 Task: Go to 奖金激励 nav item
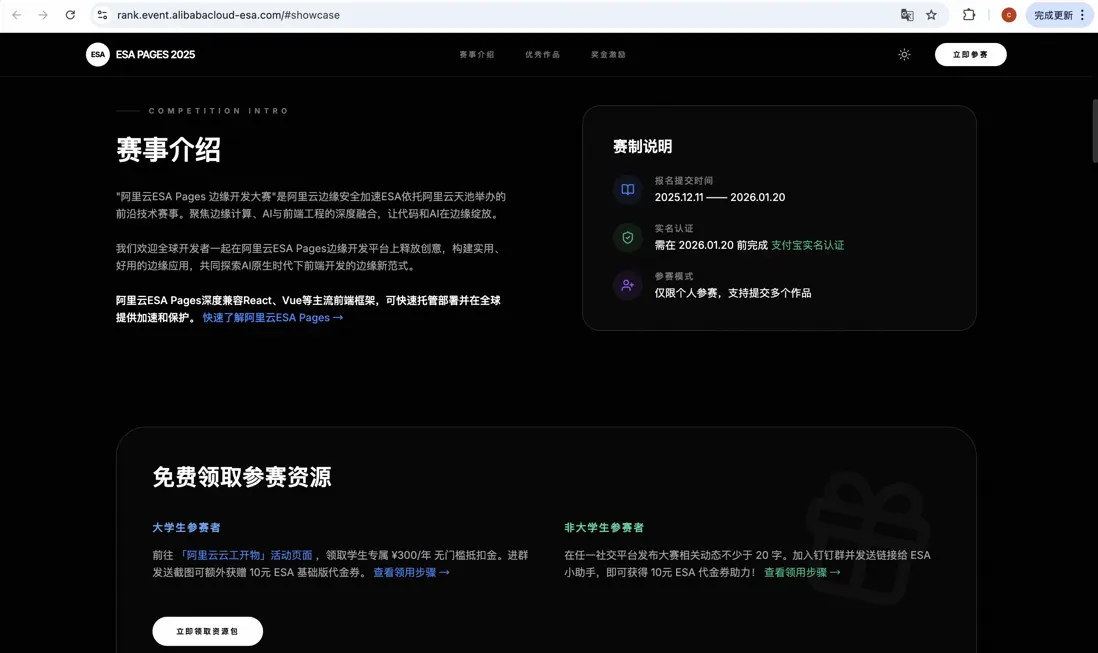coord(608,55)
